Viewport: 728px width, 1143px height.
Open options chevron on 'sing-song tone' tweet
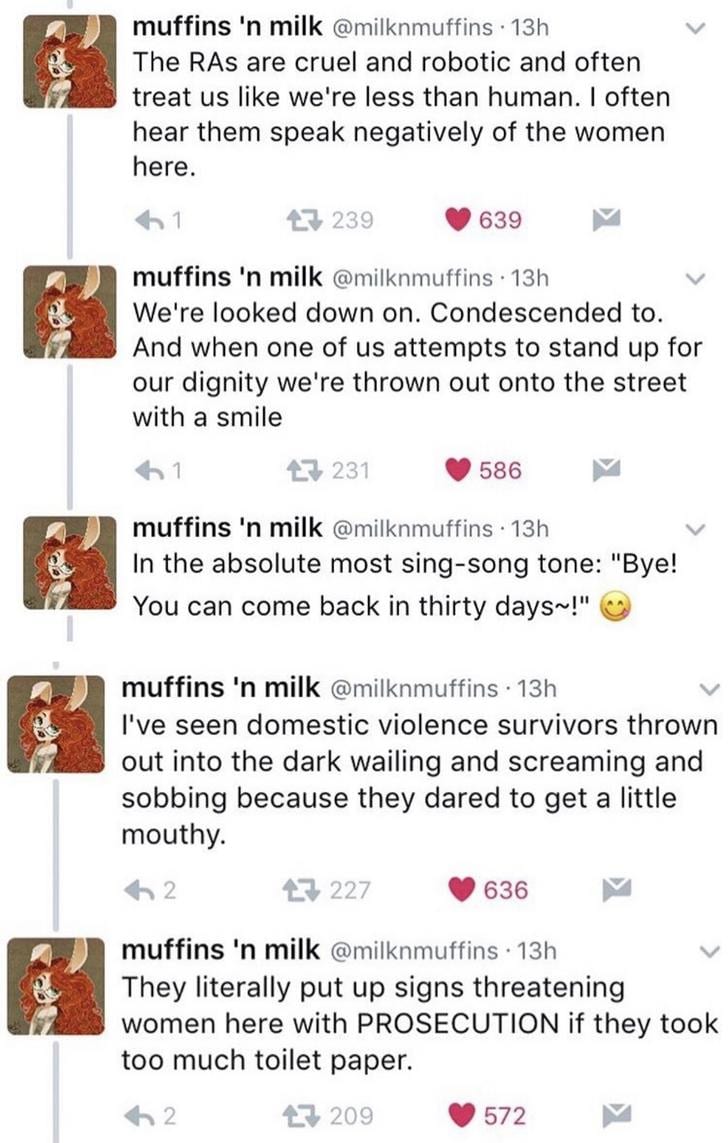tap(698, 530)
